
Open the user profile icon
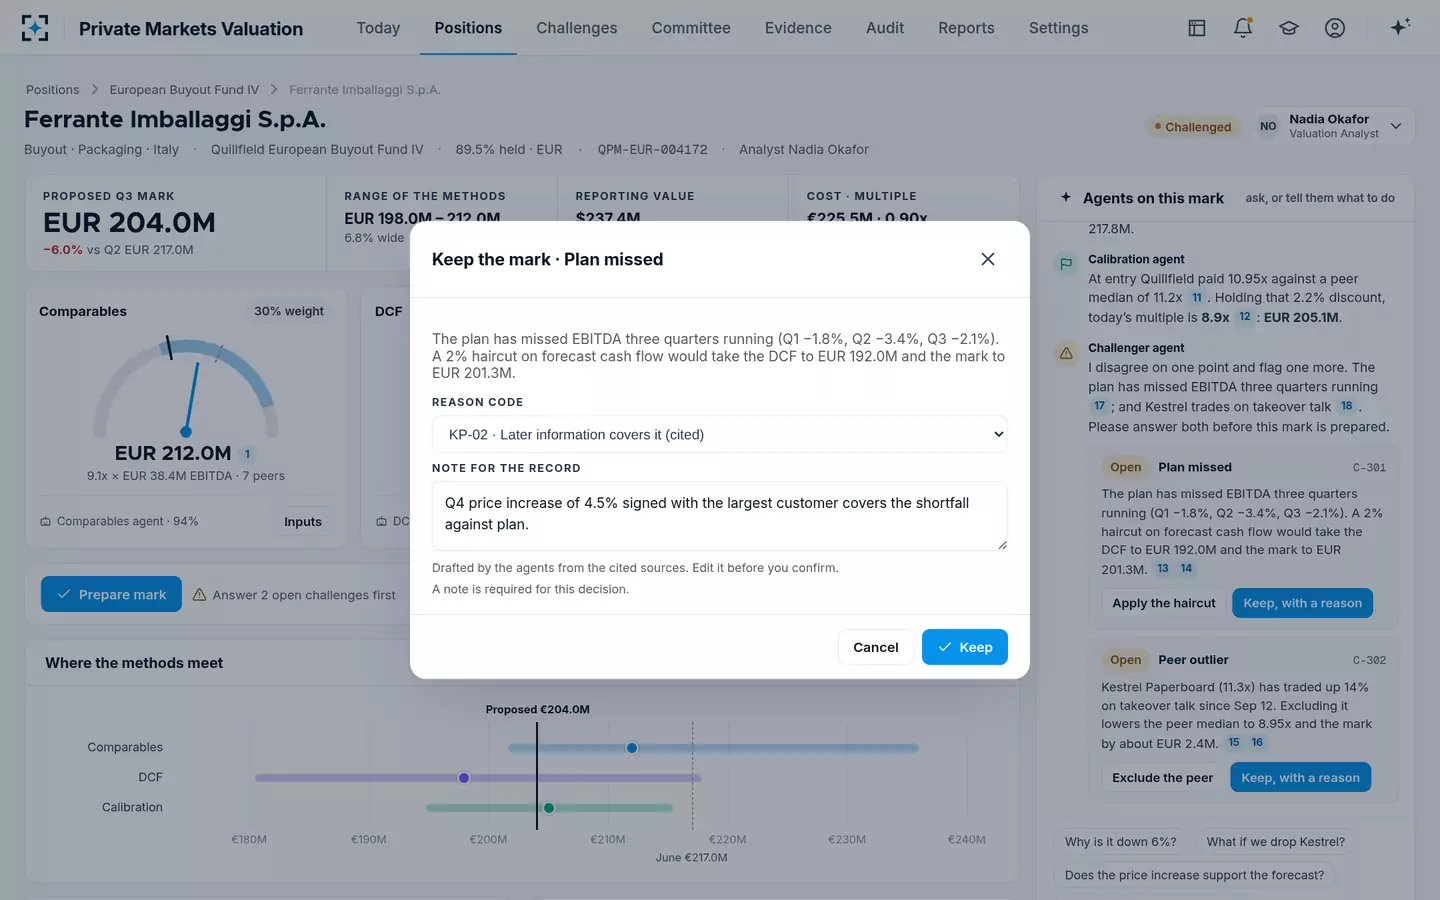pyautogui.click(x=1335, y=28)
